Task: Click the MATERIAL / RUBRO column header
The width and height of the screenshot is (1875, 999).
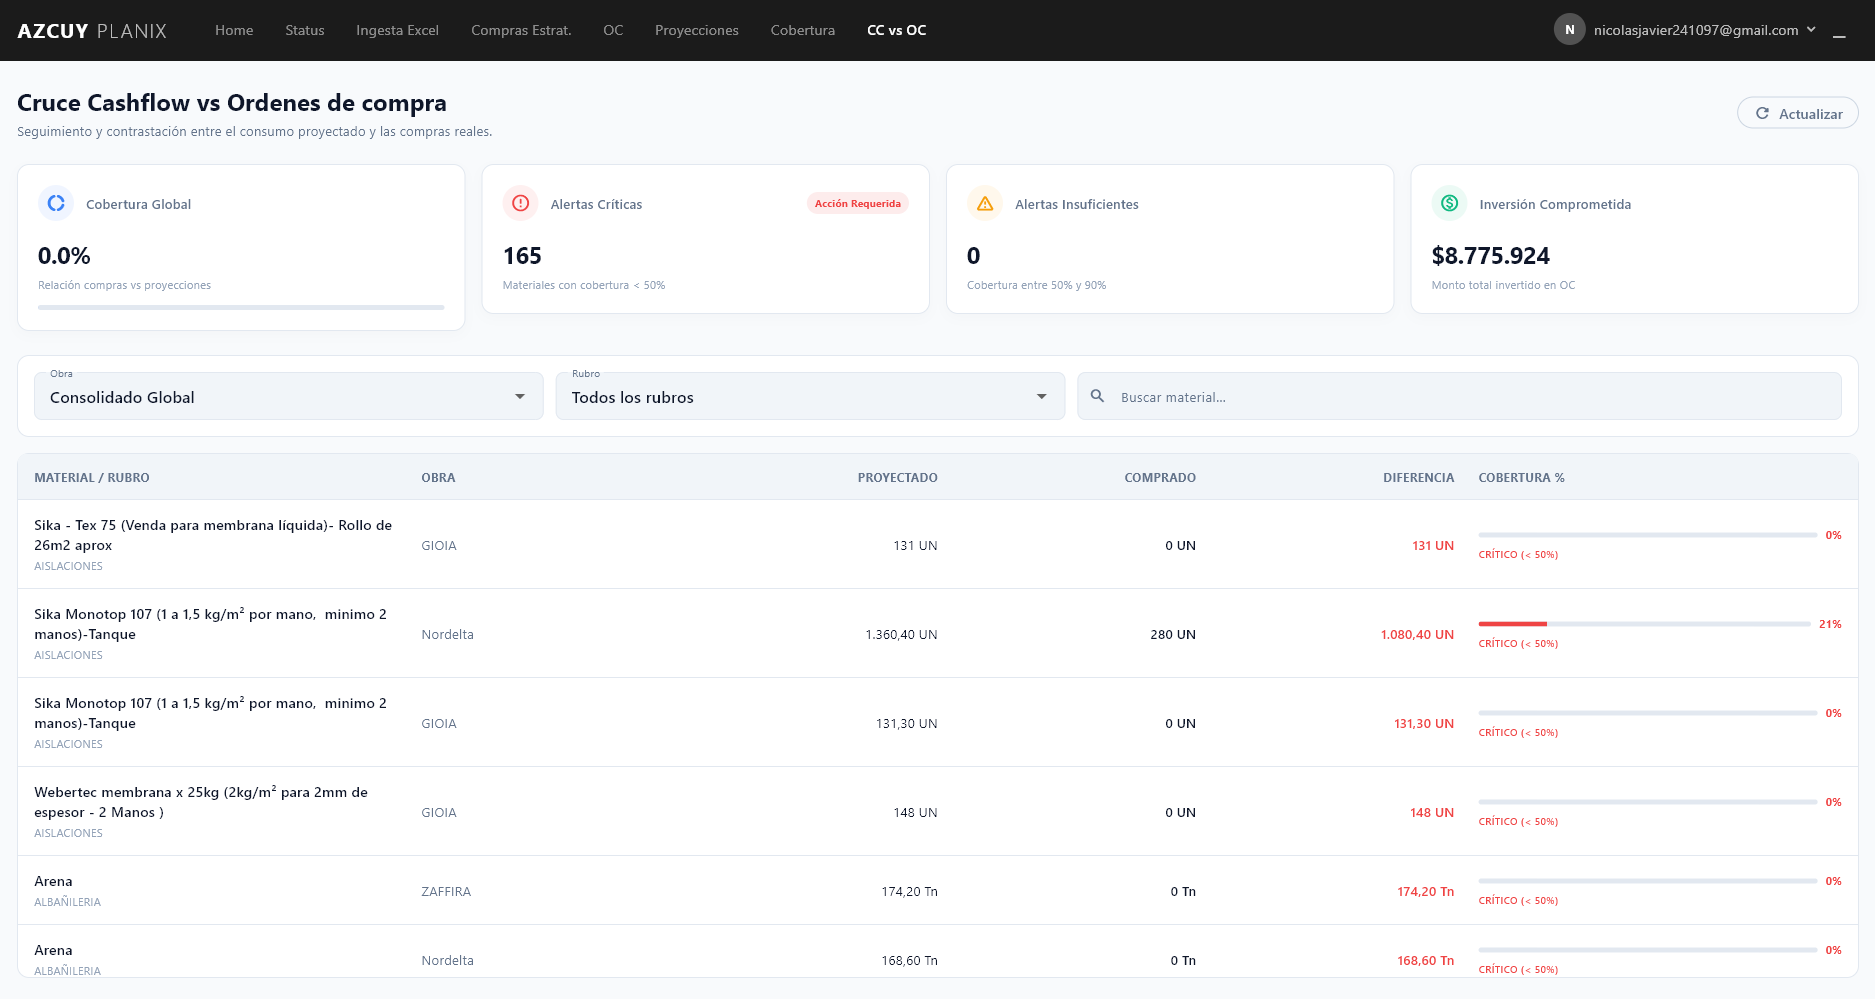Action: tap(92, 477)
